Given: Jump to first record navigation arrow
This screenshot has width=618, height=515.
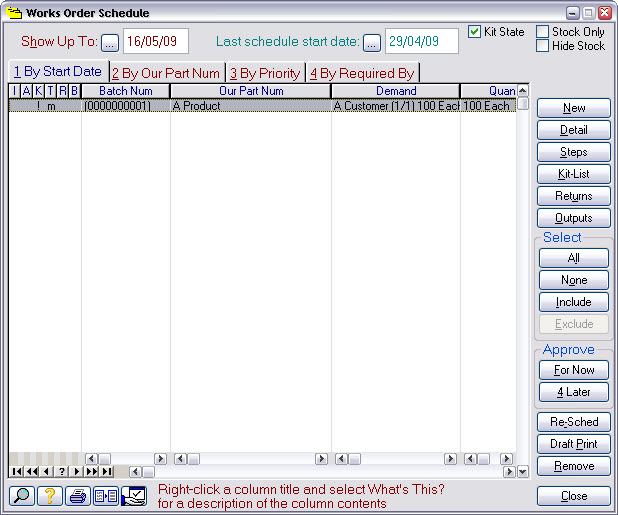Looking at the screenshot, I should click(15, 471).
